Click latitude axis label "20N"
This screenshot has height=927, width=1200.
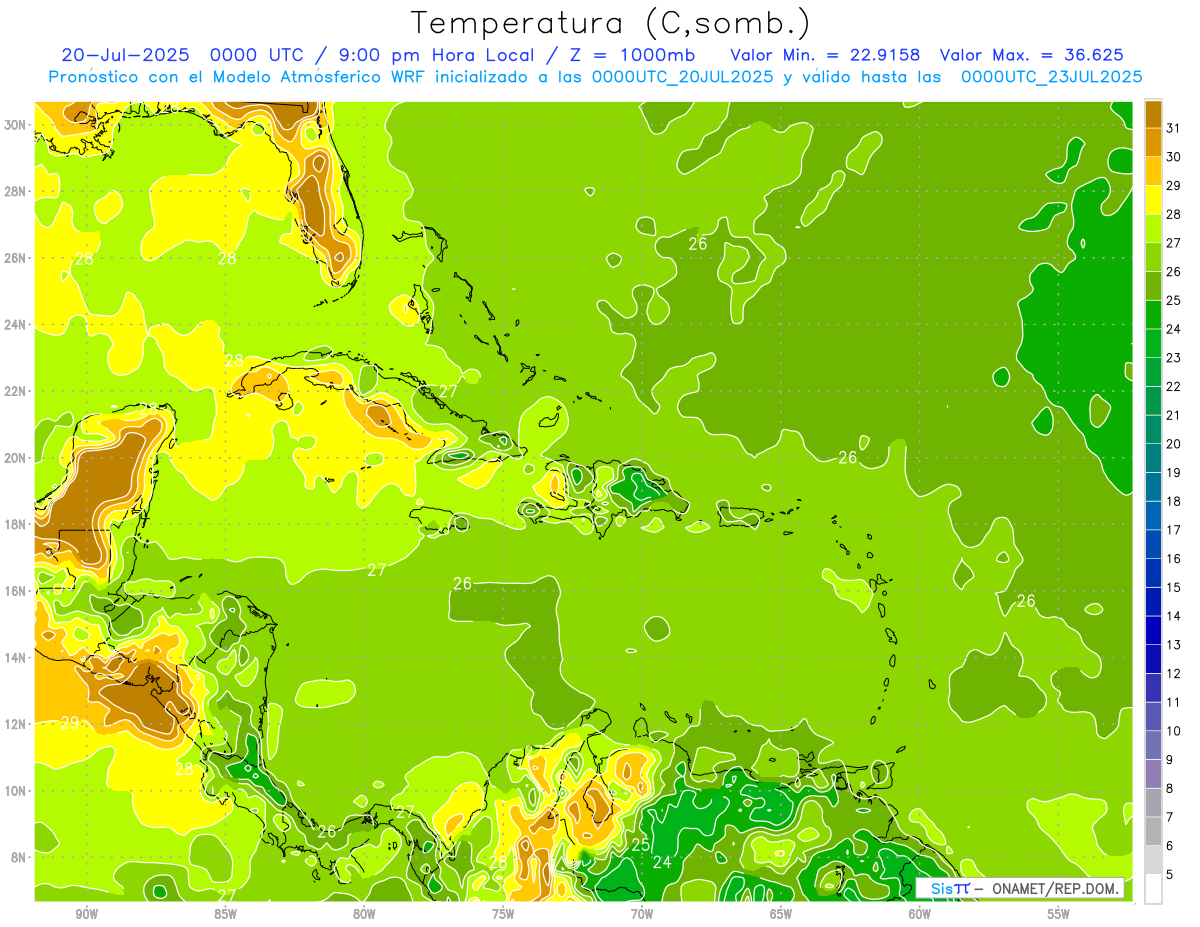click(17, 458)
